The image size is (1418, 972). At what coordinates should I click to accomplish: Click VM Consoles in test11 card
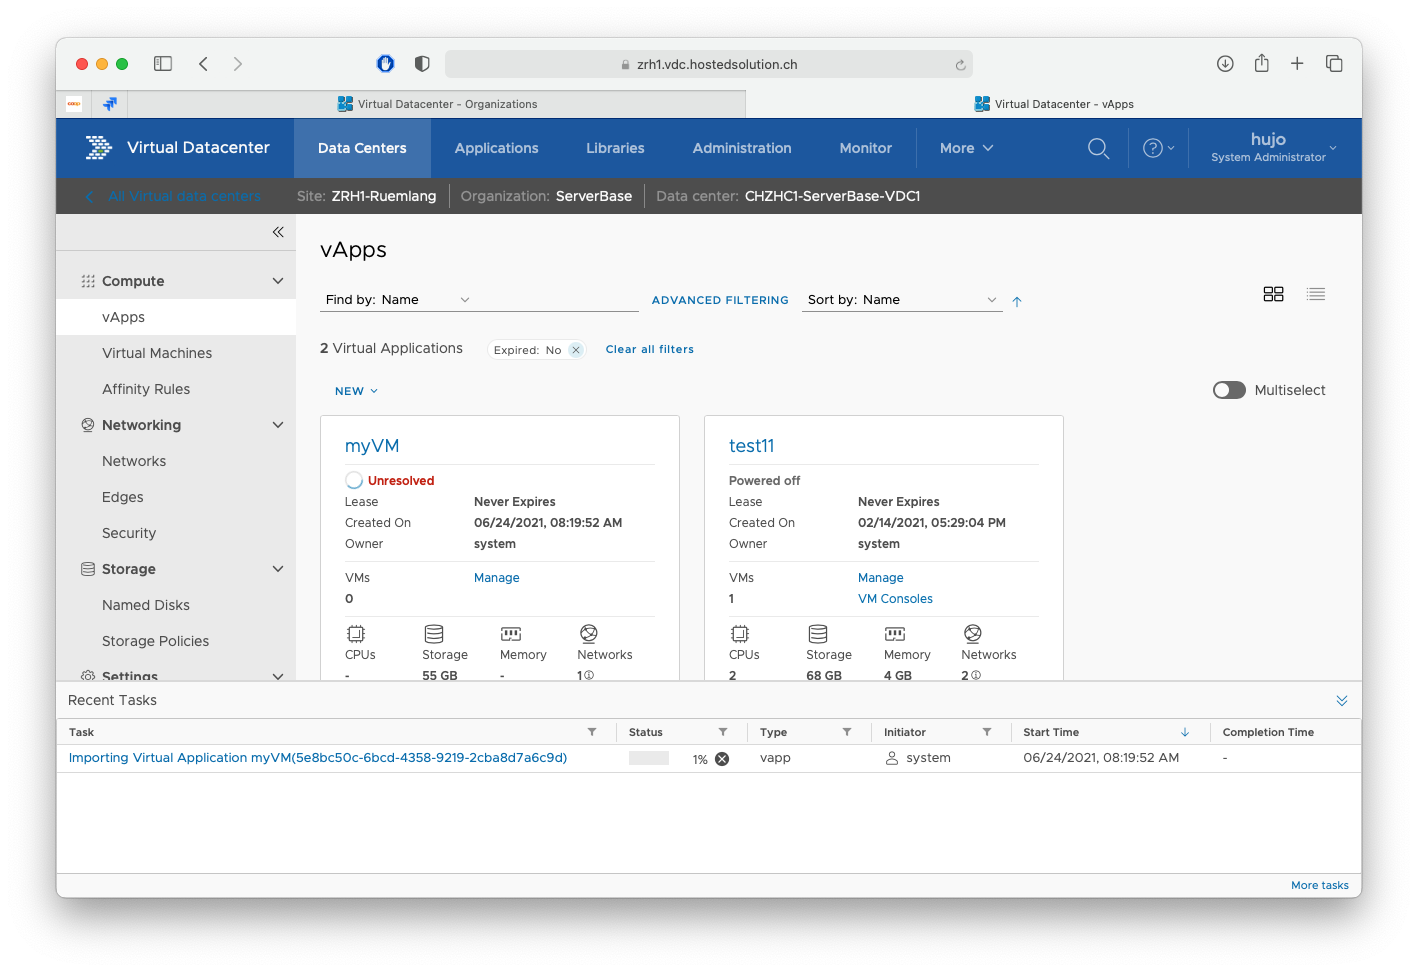(x=895, y=599)
